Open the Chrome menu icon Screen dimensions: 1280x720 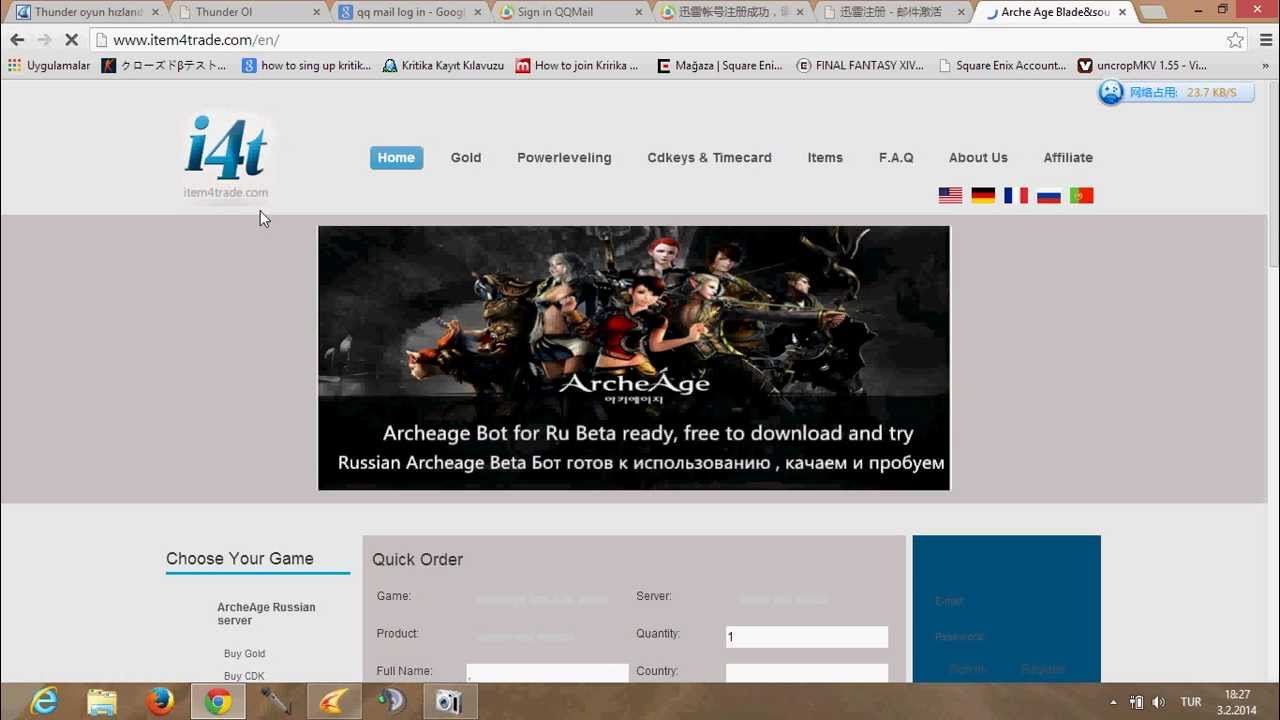tap(1264, 40)
